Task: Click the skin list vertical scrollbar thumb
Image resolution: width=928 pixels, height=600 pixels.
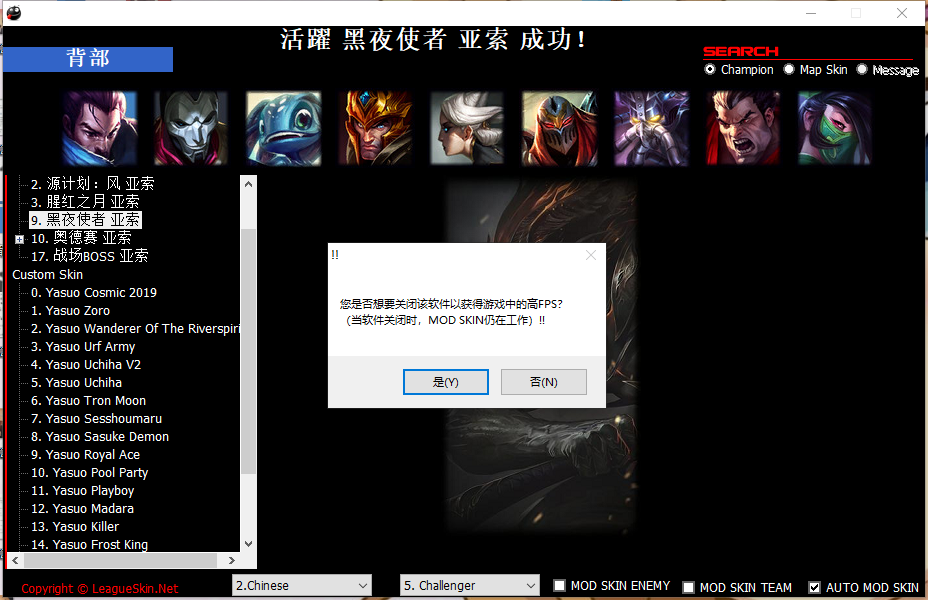Action: [249, 351]
